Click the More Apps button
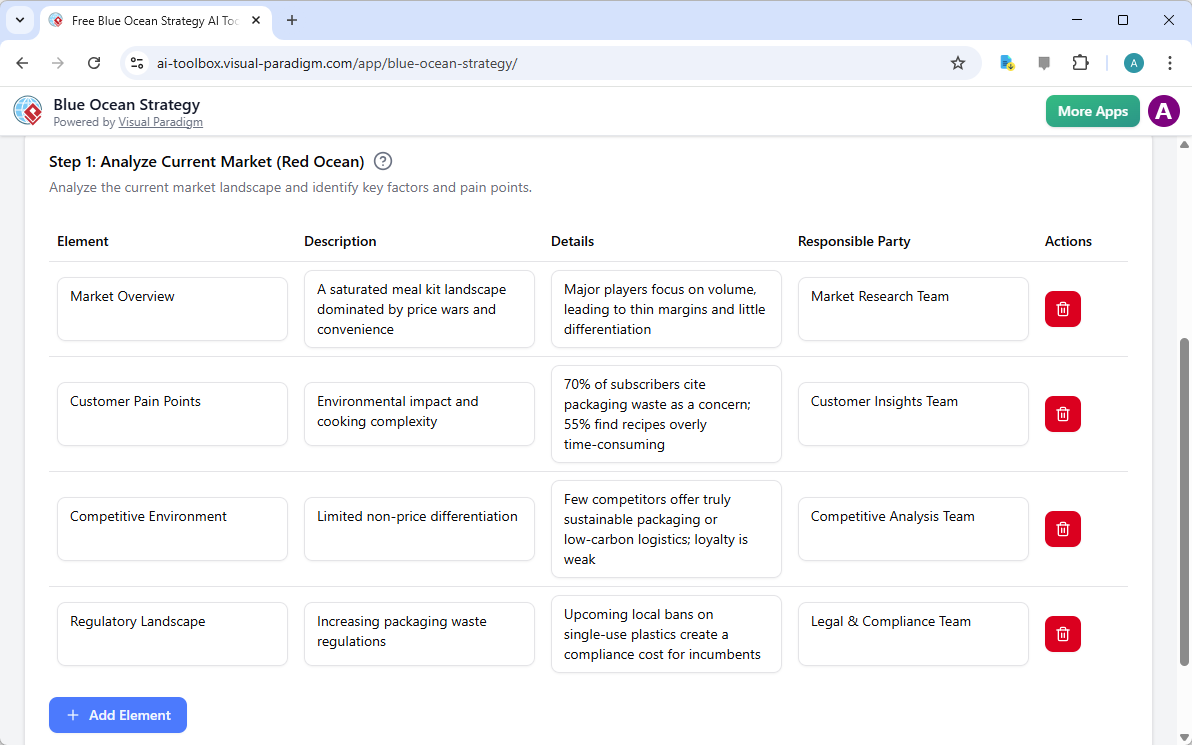Image resolution: width=1192 pixels, height=745 pixels. point(1092,111)
